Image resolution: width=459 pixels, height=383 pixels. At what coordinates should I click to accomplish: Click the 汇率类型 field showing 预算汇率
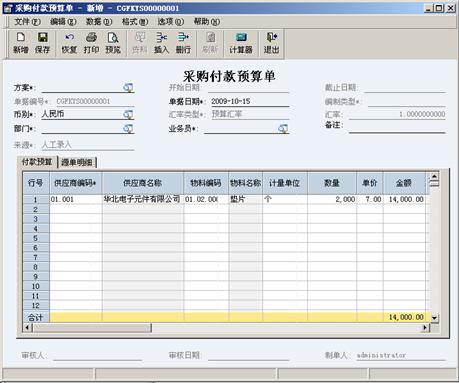tap(250, 114)
